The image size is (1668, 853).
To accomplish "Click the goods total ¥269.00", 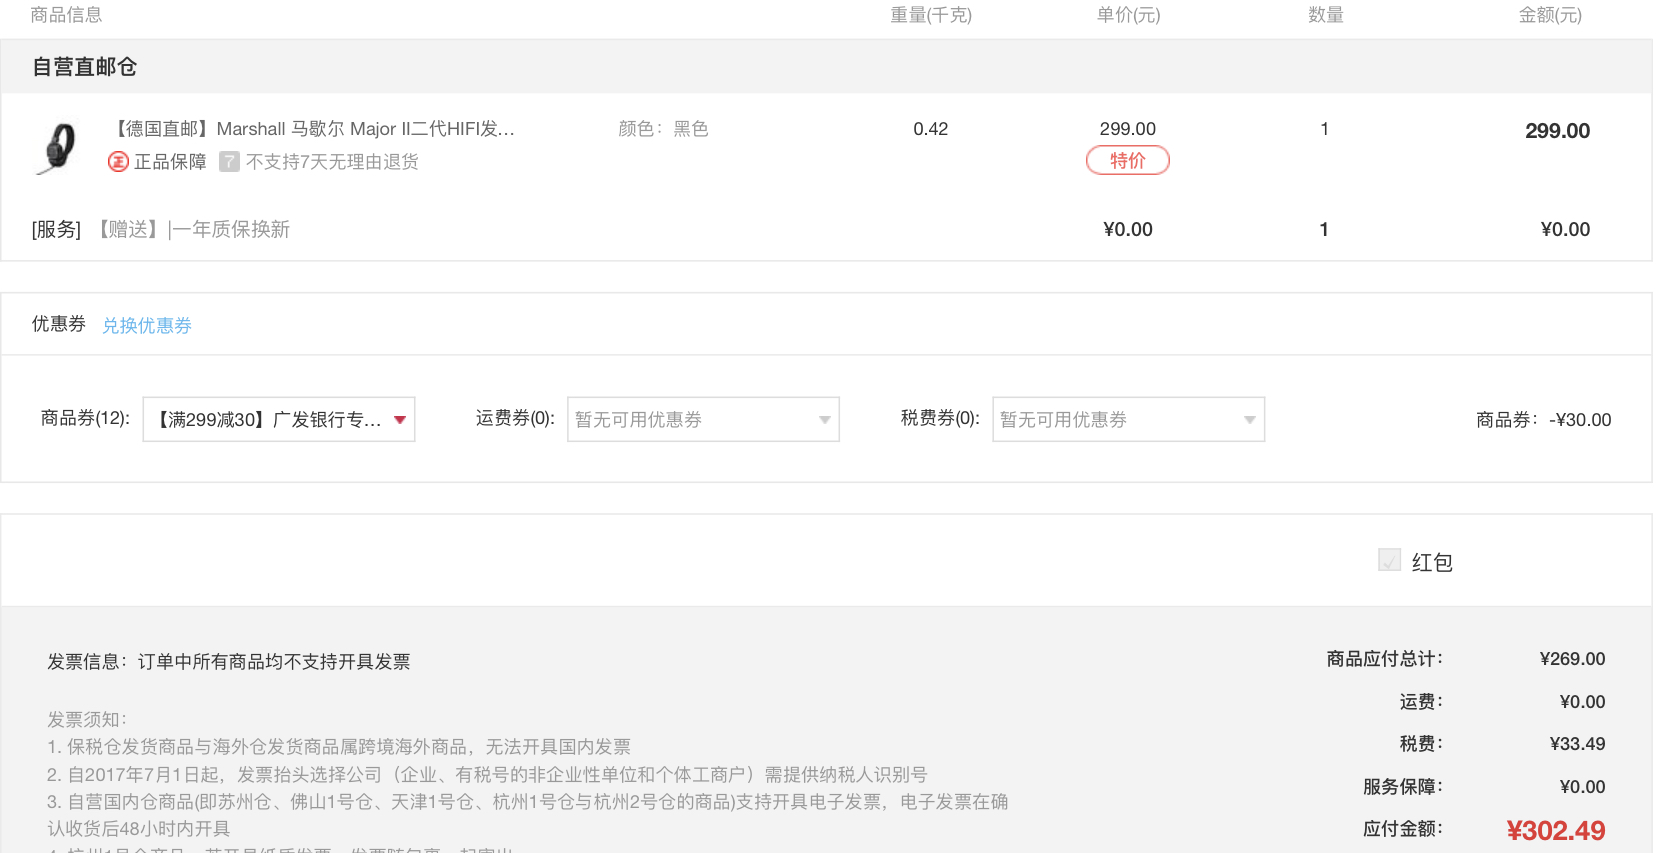I will click(1572, 659).
